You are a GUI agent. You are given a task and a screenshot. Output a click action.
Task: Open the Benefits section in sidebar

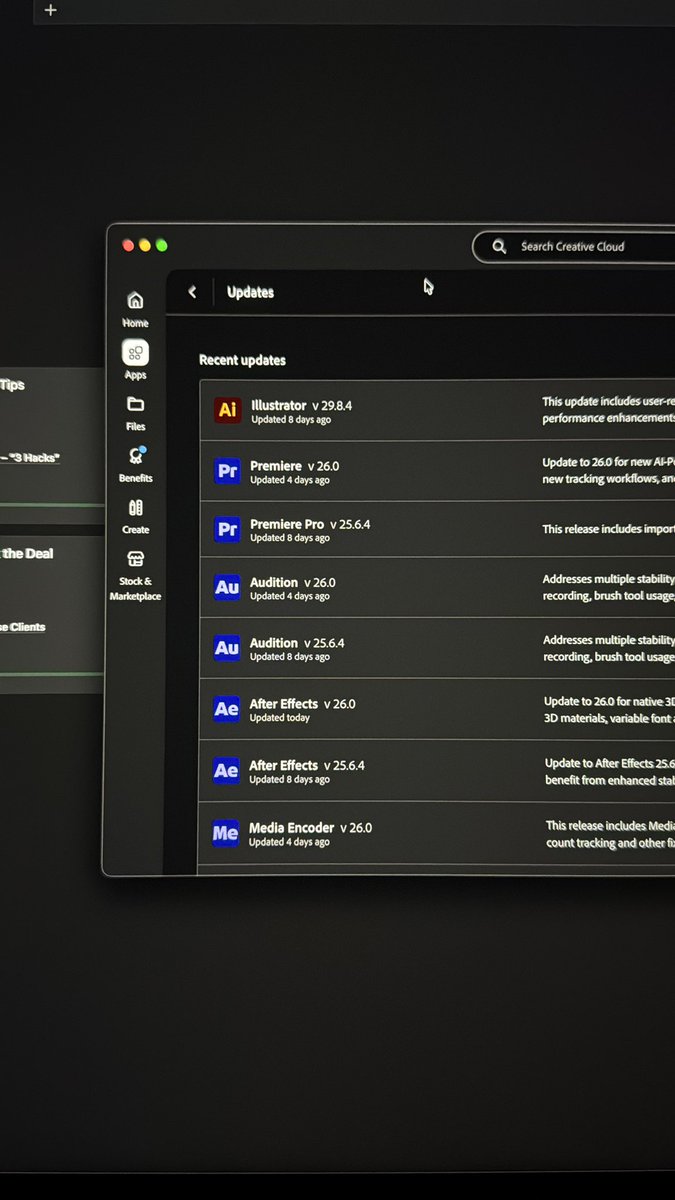coord(135,464)
